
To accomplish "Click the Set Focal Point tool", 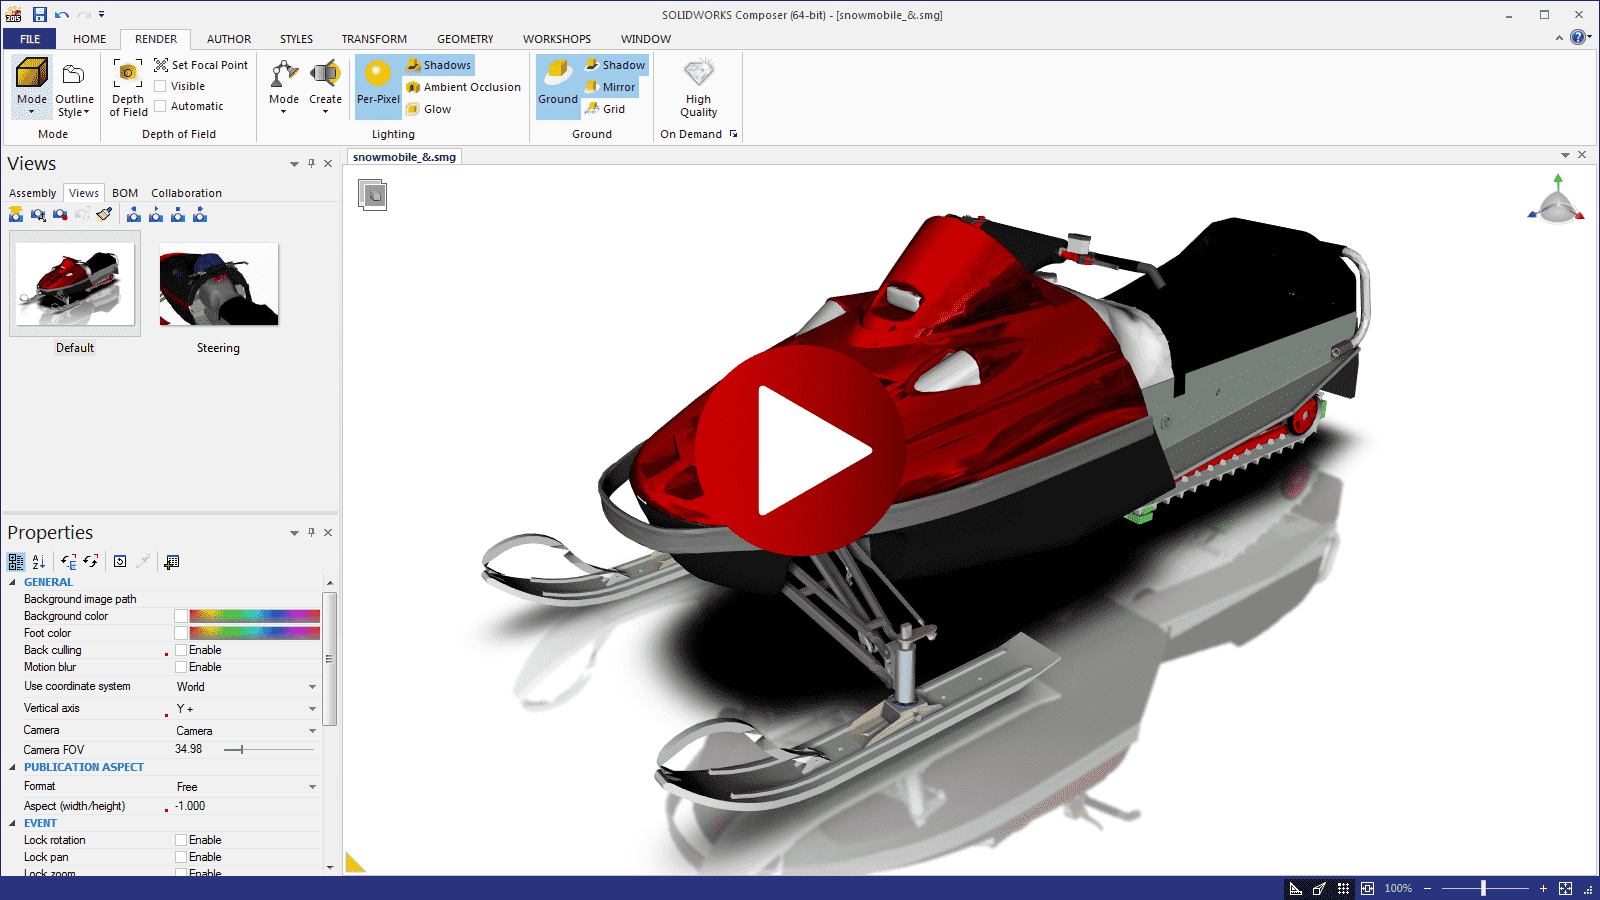I will pyautogui.click(x=201, y=65).
